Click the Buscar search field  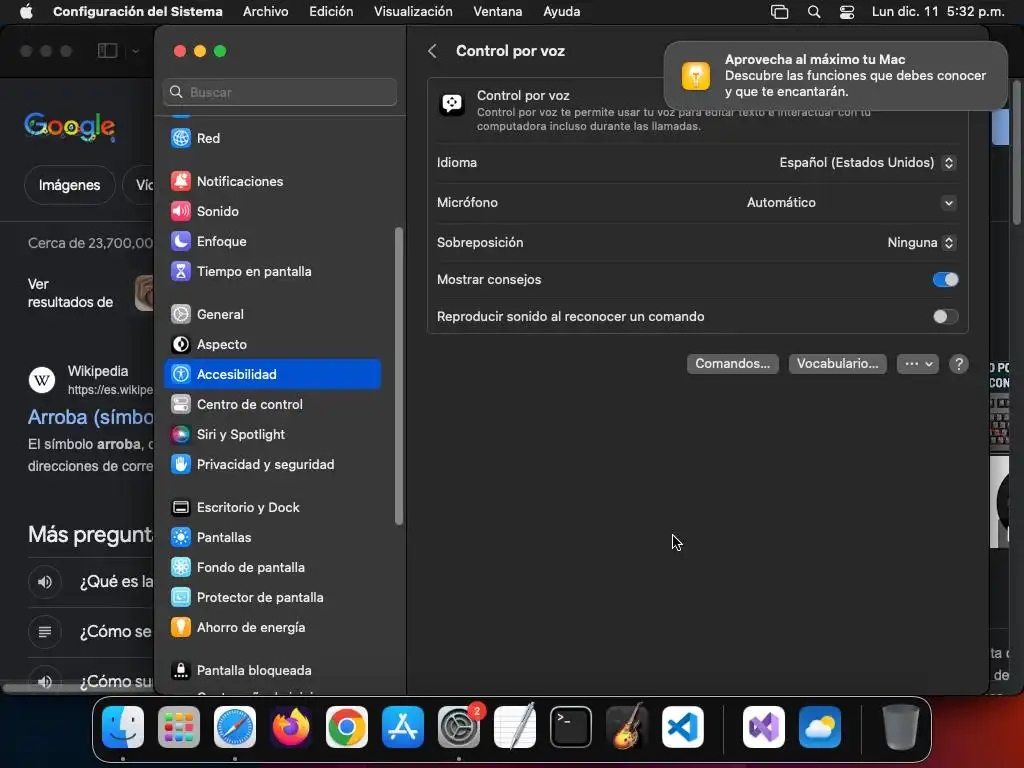coord(280,92)
